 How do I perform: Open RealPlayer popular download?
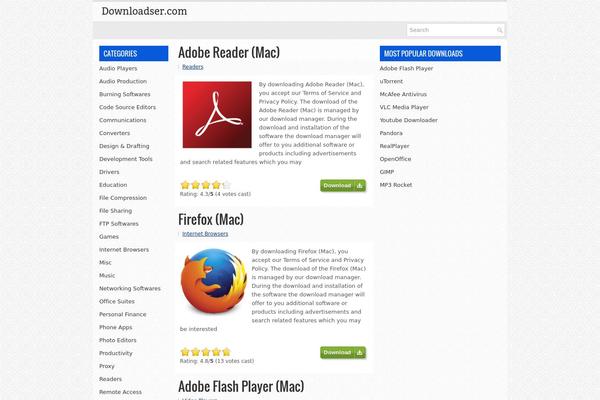click(395, 146)
